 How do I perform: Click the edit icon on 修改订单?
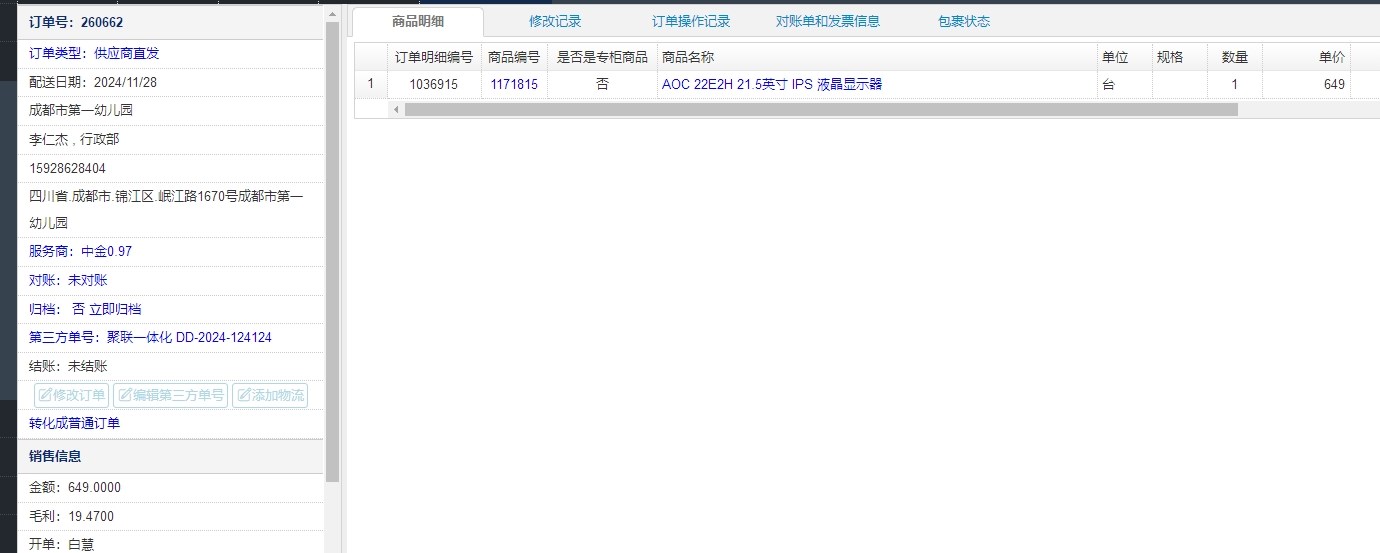point(45,395)
